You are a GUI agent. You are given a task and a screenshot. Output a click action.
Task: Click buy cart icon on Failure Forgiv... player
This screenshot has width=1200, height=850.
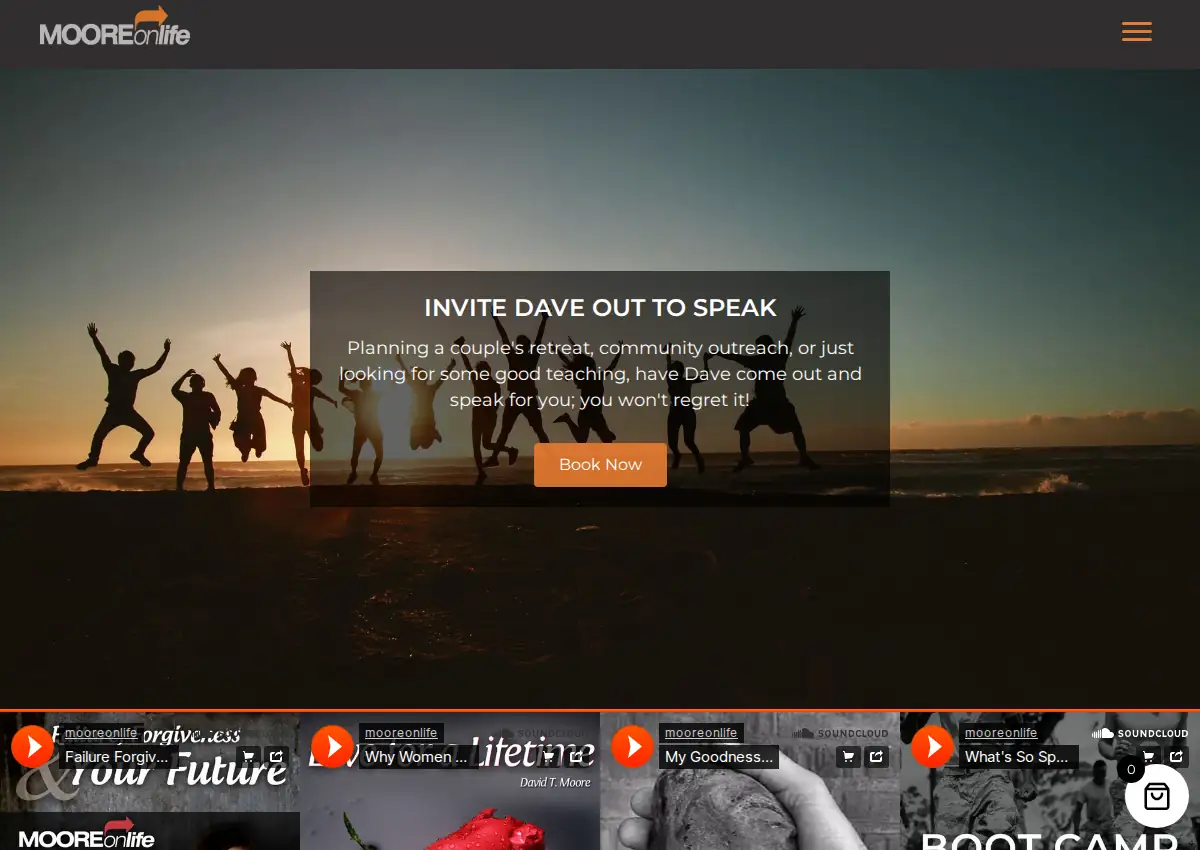248,757
